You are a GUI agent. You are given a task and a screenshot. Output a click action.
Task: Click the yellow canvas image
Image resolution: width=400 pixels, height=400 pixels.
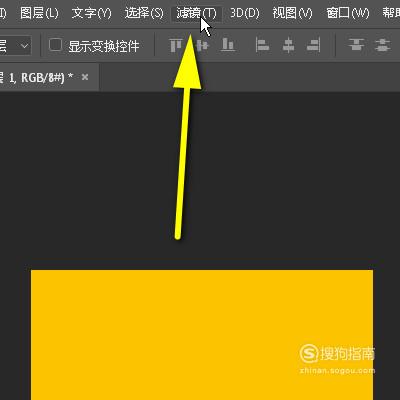click(202, 335)
